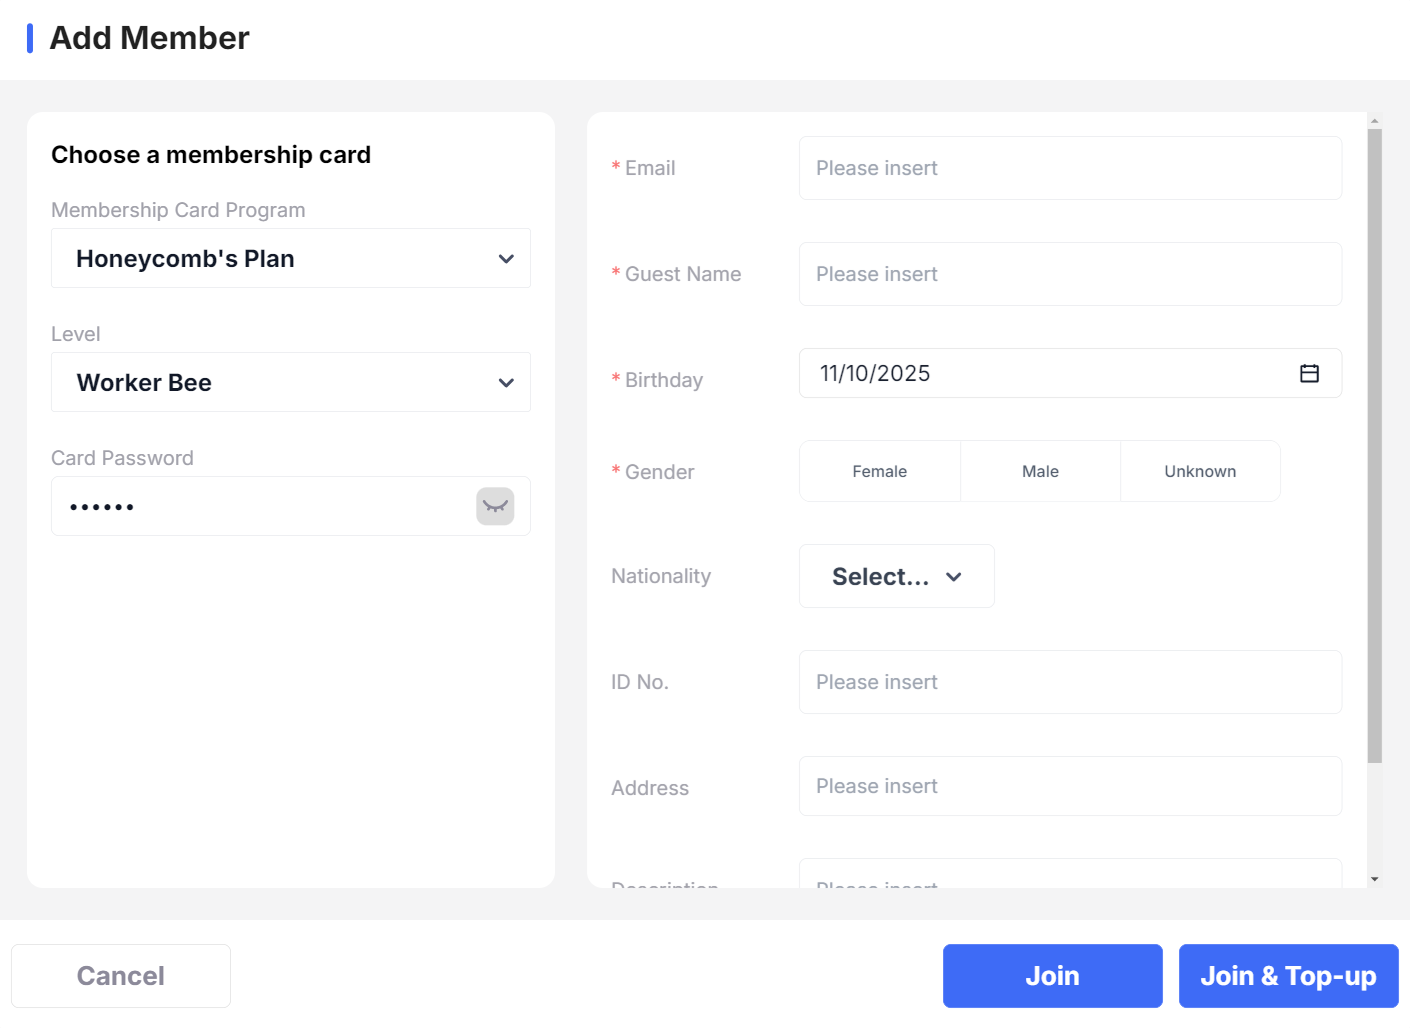The width and height of the screenshot is (1410, 1028).
Task: Click the Address input field
Action: click(x=1070, y=786)
